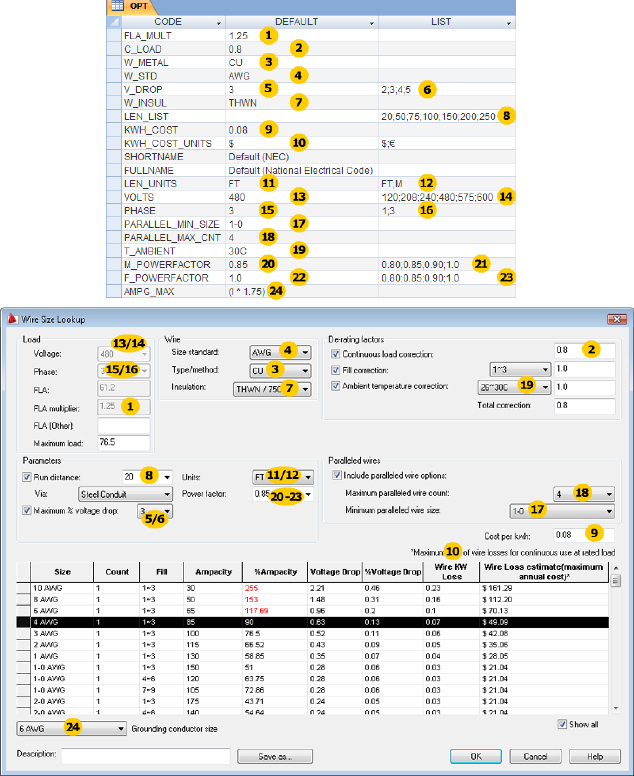Close the Wire Size Lookup dialog

coord(617,320)
